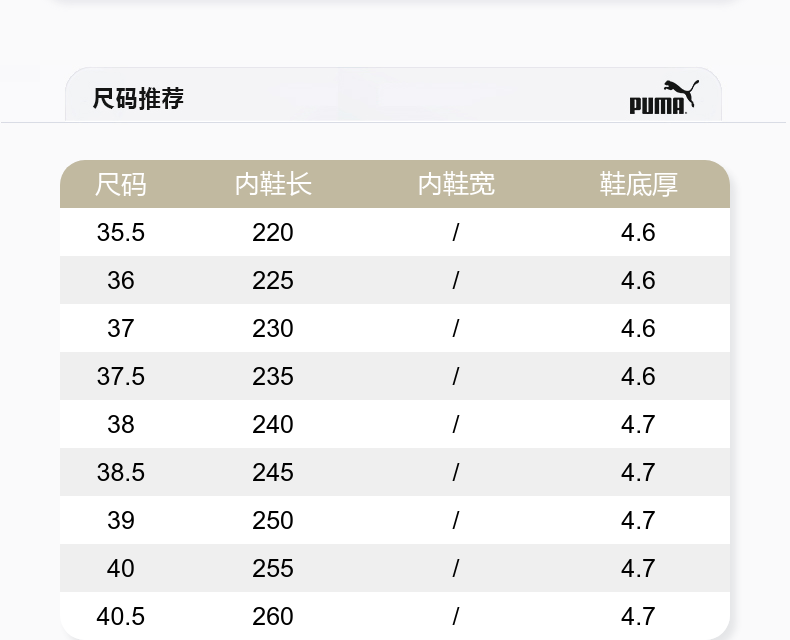
Task: Click the PUMA logo
Action: [x=663, y=98]
